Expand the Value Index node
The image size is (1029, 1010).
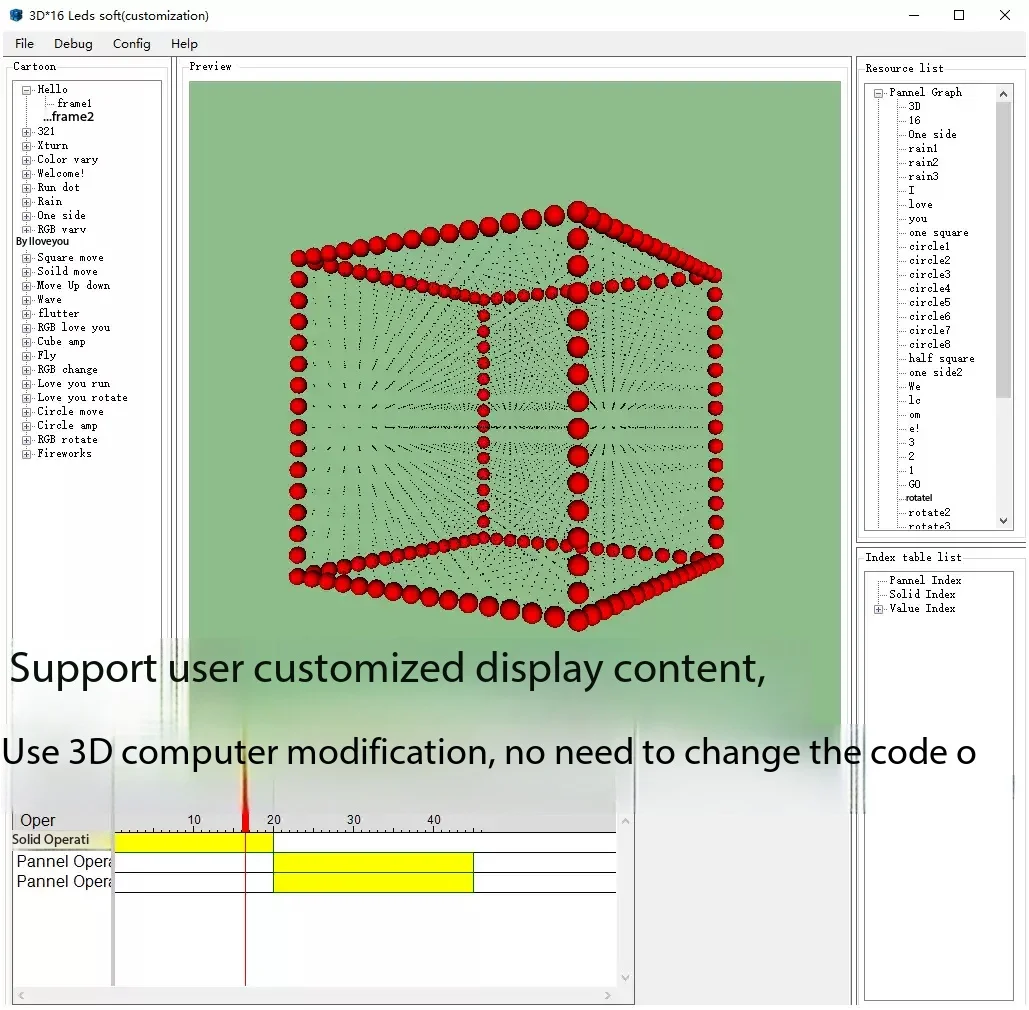[x=878, y=609]
